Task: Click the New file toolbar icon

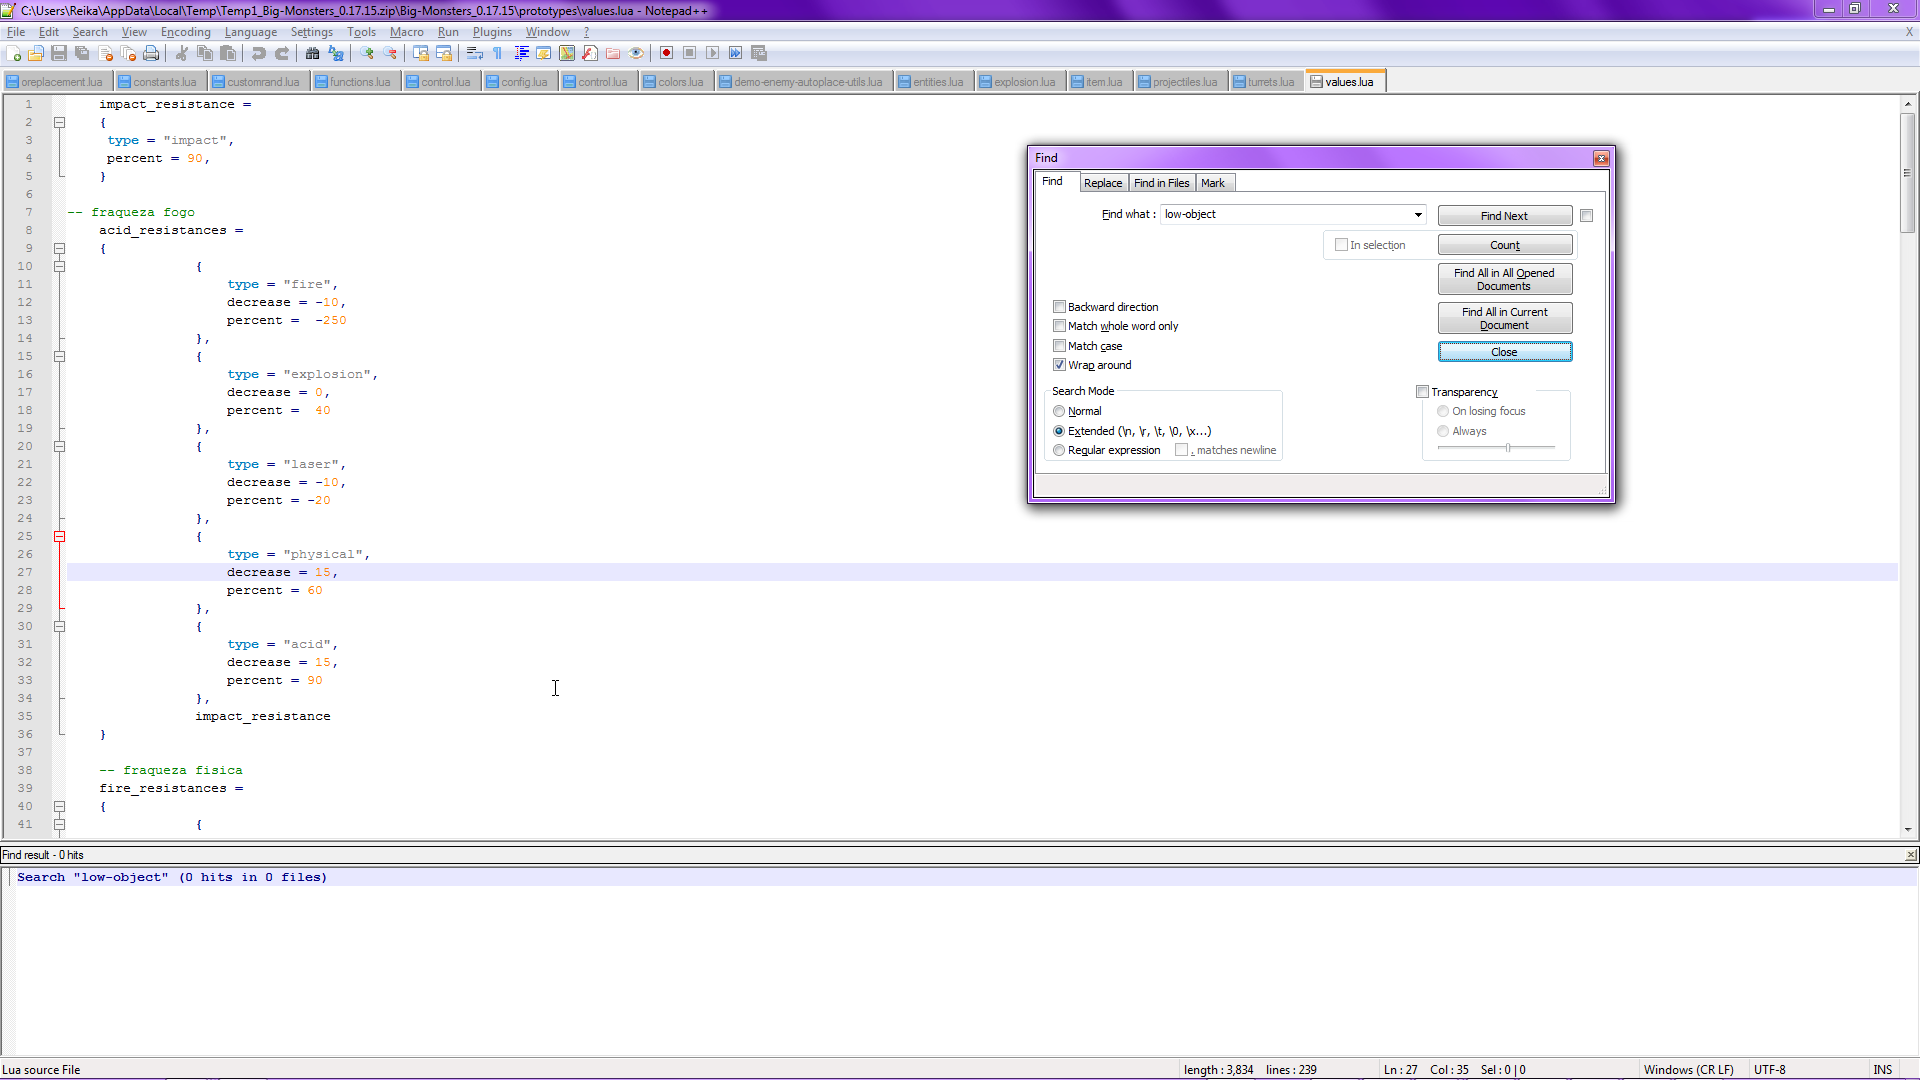Action: (x=14, y=53)
